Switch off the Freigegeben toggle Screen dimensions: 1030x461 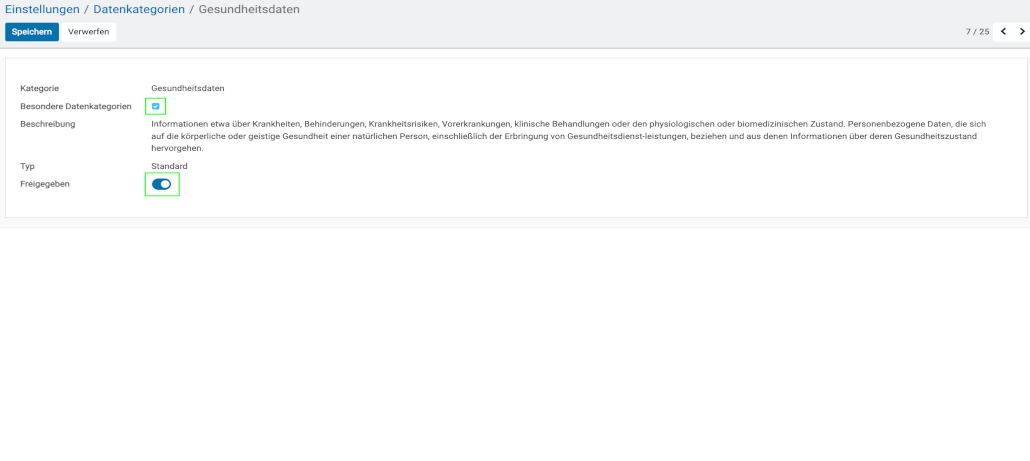point(161,184)
